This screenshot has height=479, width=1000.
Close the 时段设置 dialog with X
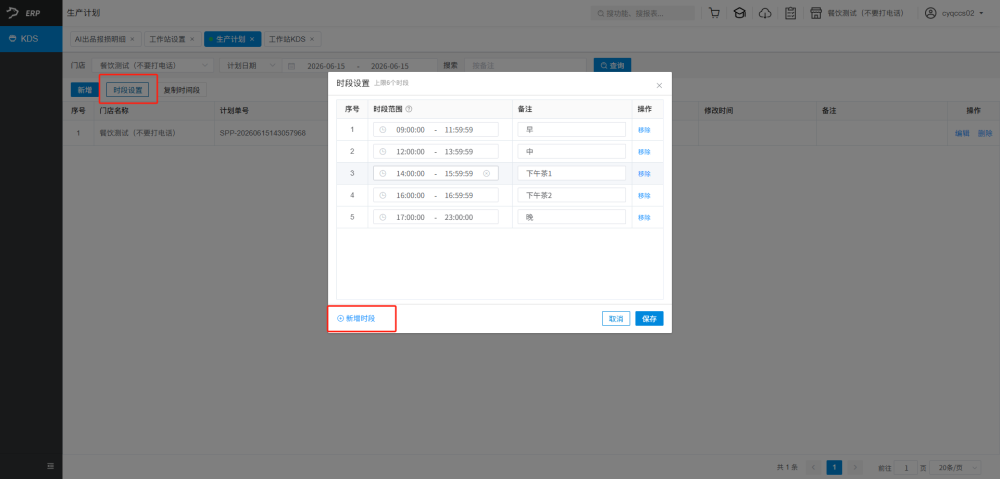click(x=659, y=85)
